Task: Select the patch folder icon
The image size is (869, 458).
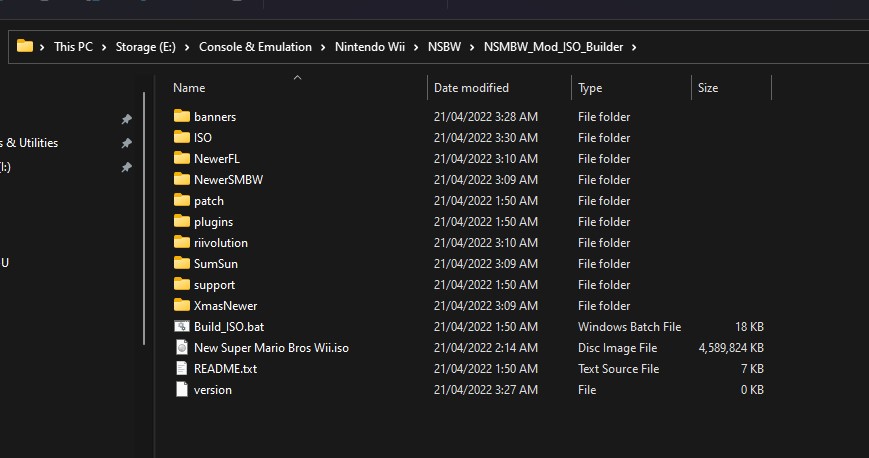Action: coord(182,200)
